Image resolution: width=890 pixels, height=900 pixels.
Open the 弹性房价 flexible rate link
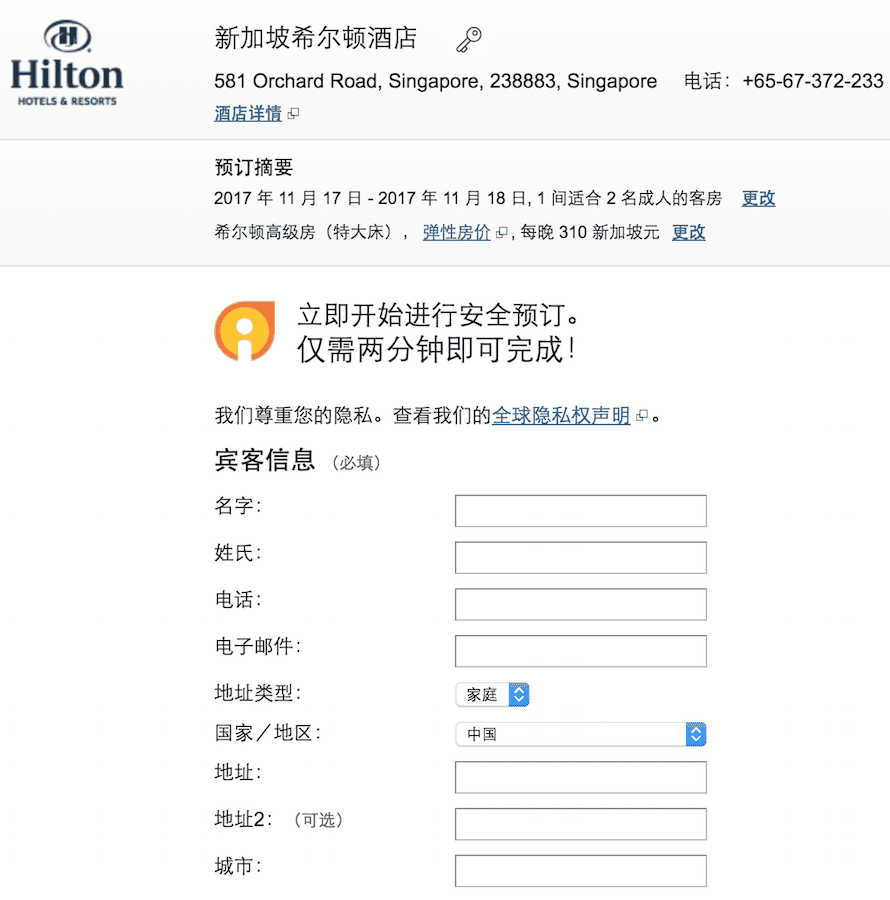point(456,232)
